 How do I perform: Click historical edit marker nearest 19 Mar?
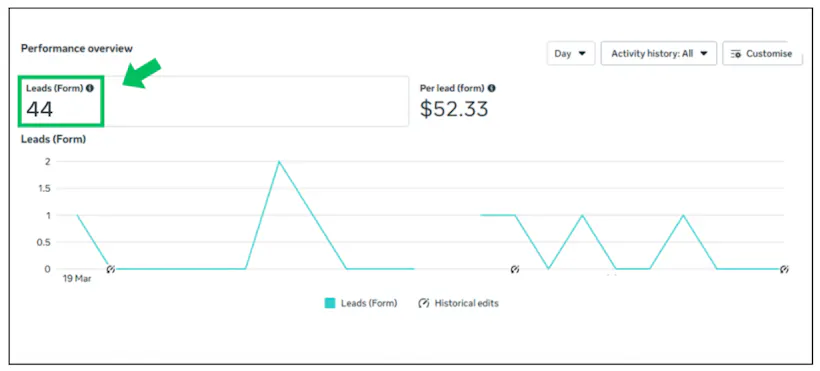[110, 269]
